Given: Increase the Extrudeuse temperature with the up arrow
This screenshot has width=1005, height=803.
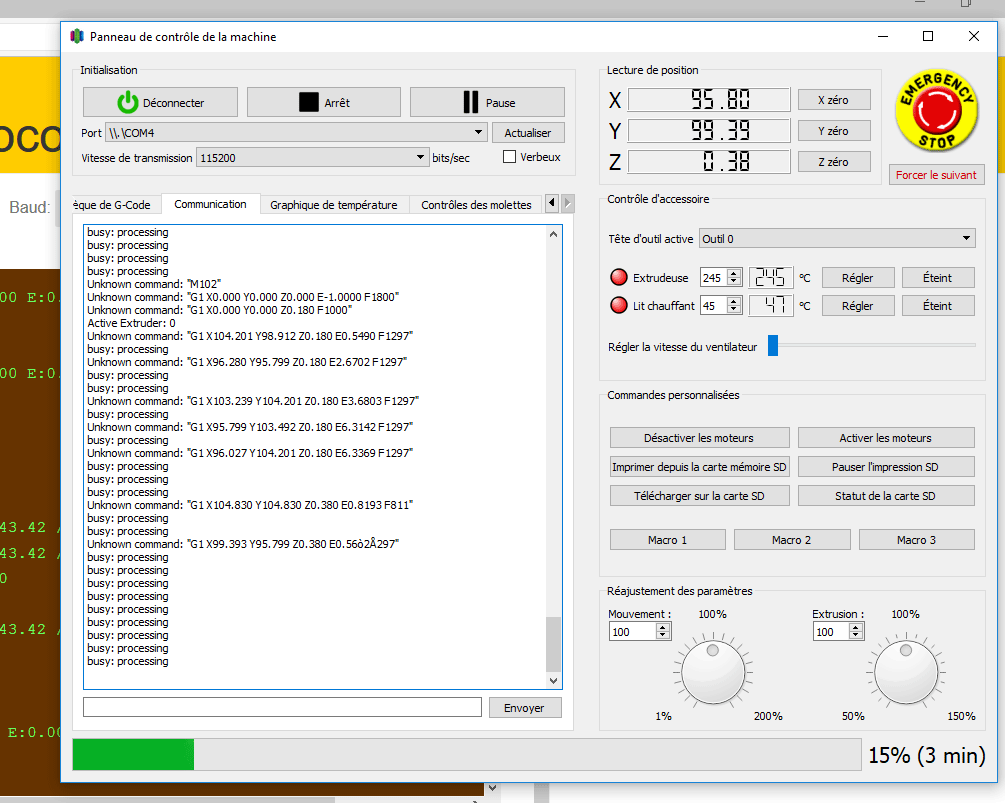Looking at the screenshot, I should tap(735, 273).
